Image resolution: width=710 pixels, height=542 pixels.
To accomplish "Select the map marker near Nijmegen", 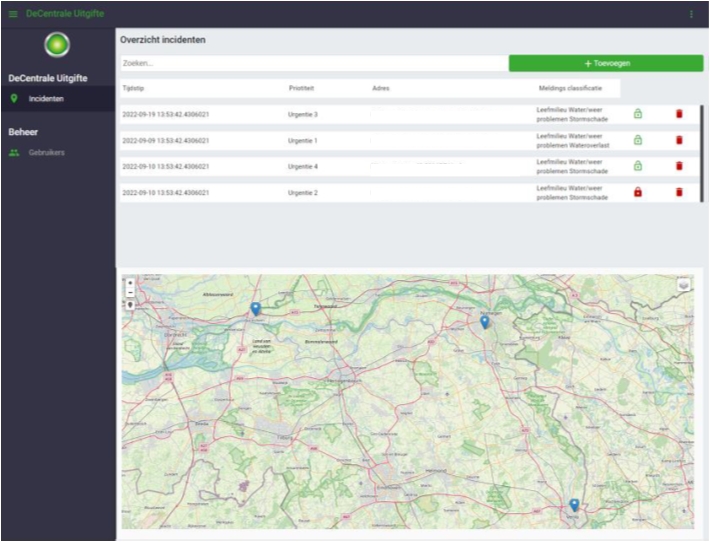I will coord(485,322).
